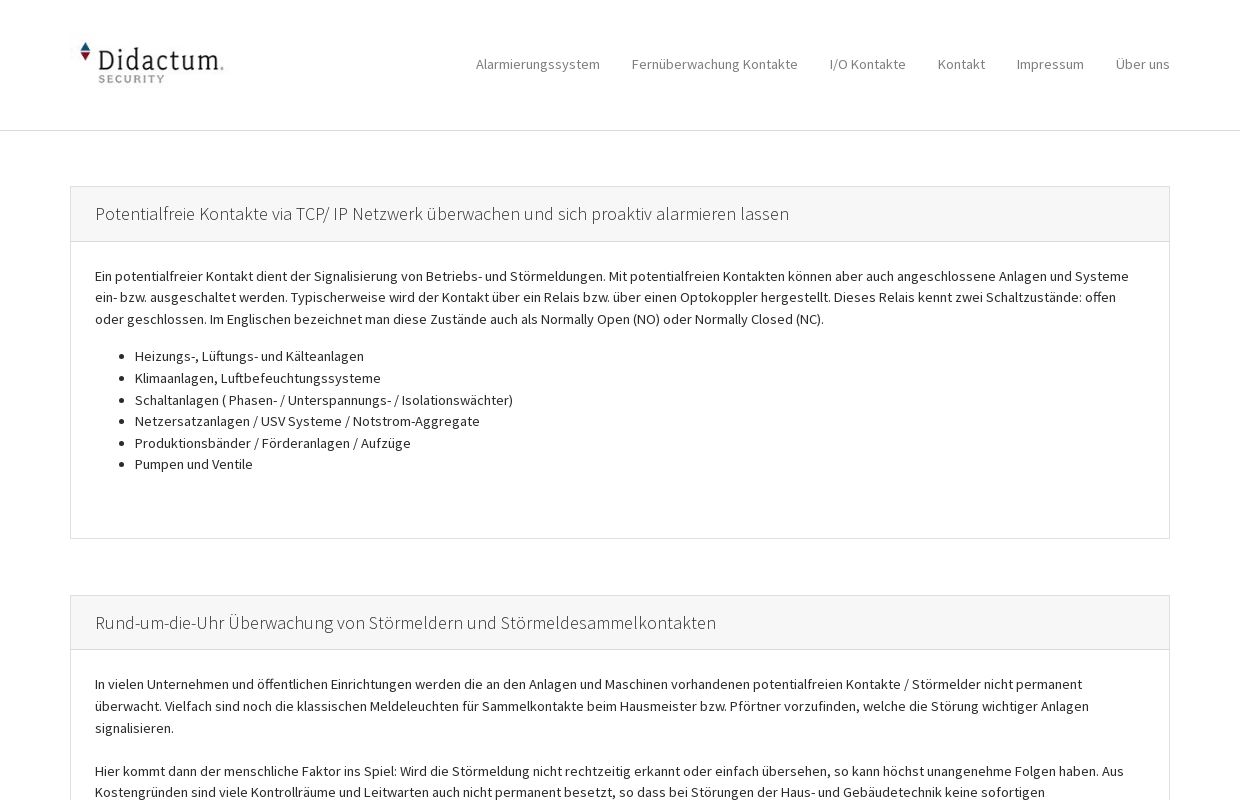Open the Fernüberwachung Kontakte page

coord(714,64)
